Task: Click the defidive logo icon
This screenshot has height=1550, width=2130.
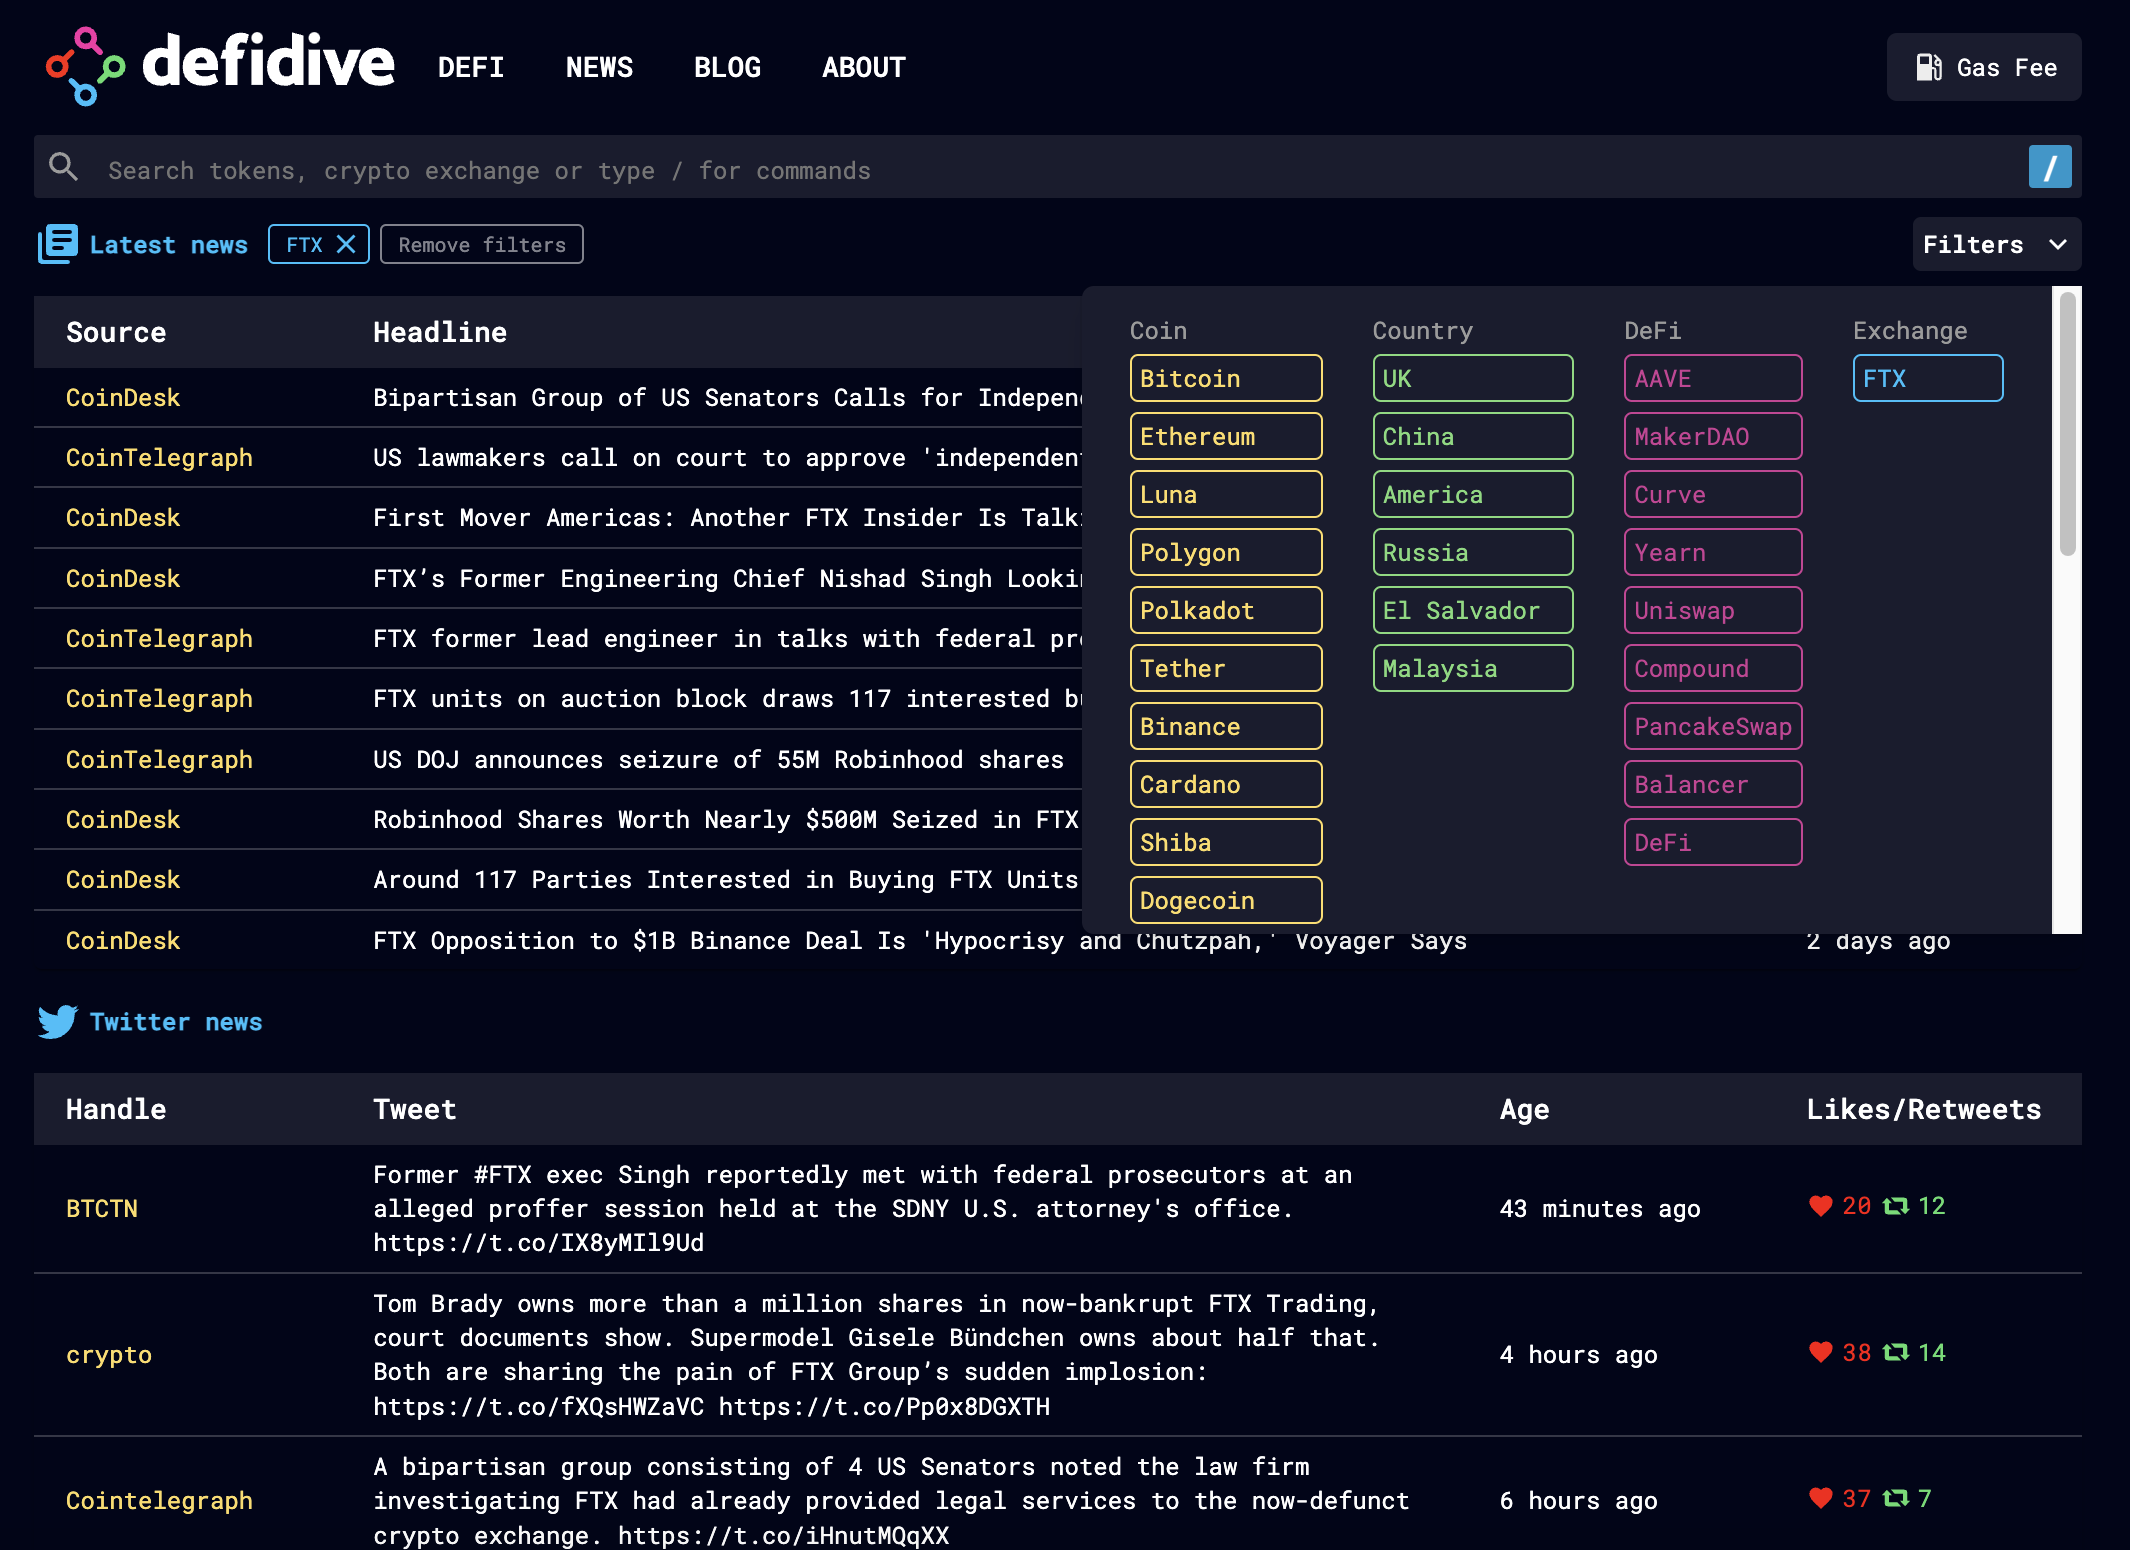Action: (85, 66)
